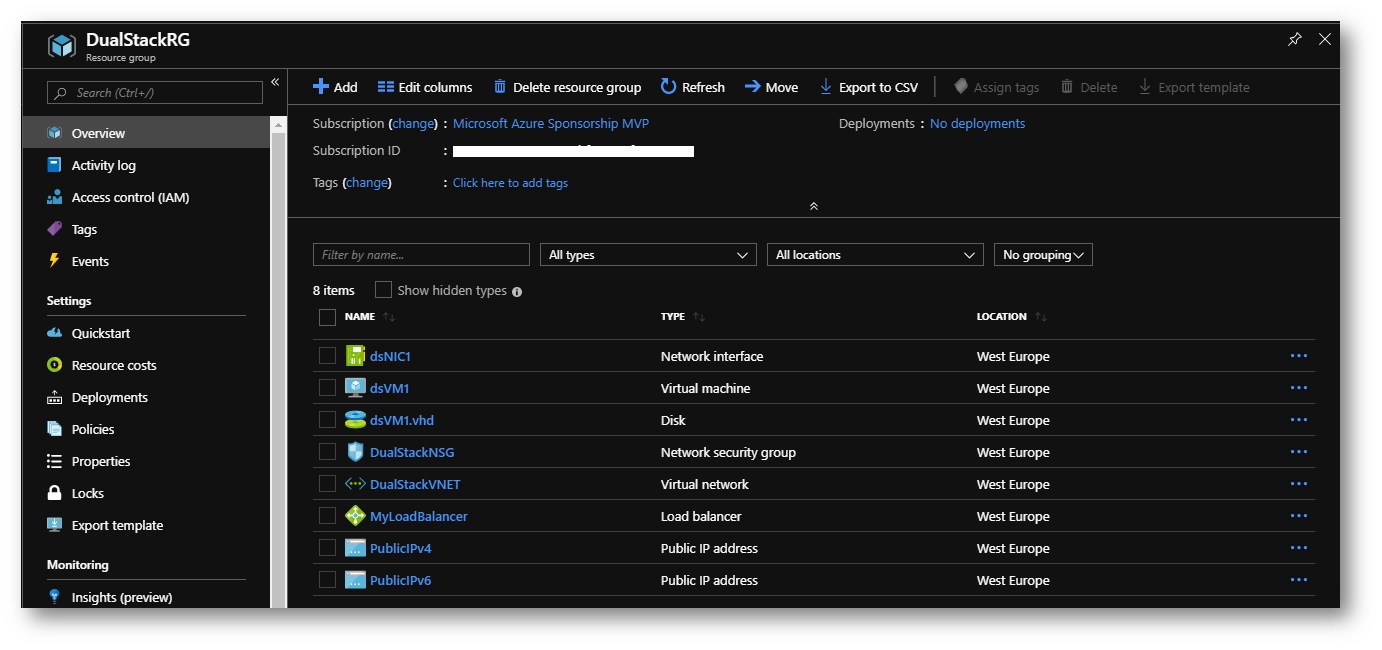Click the Properties icon in sidebar
This screenshot has width=1382, height=650.
tap(55, 461)
